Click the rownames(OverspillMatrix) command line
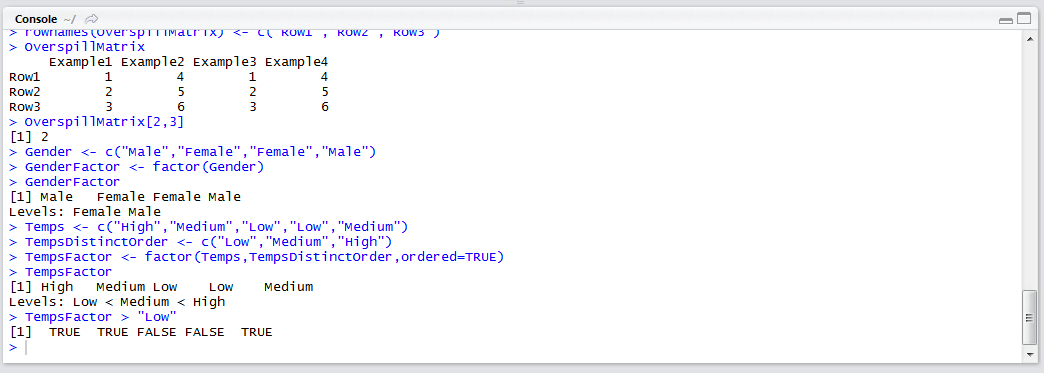 (x=224, y=33)
